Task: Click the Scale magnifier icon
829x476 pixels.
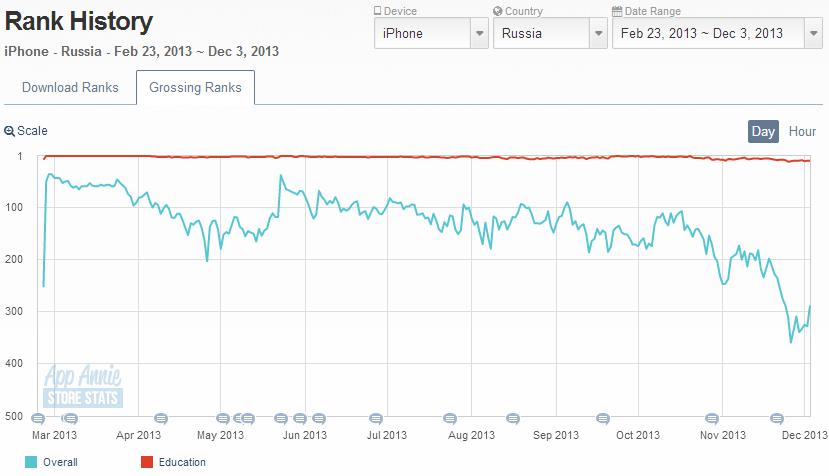Action: pos(9,131)
